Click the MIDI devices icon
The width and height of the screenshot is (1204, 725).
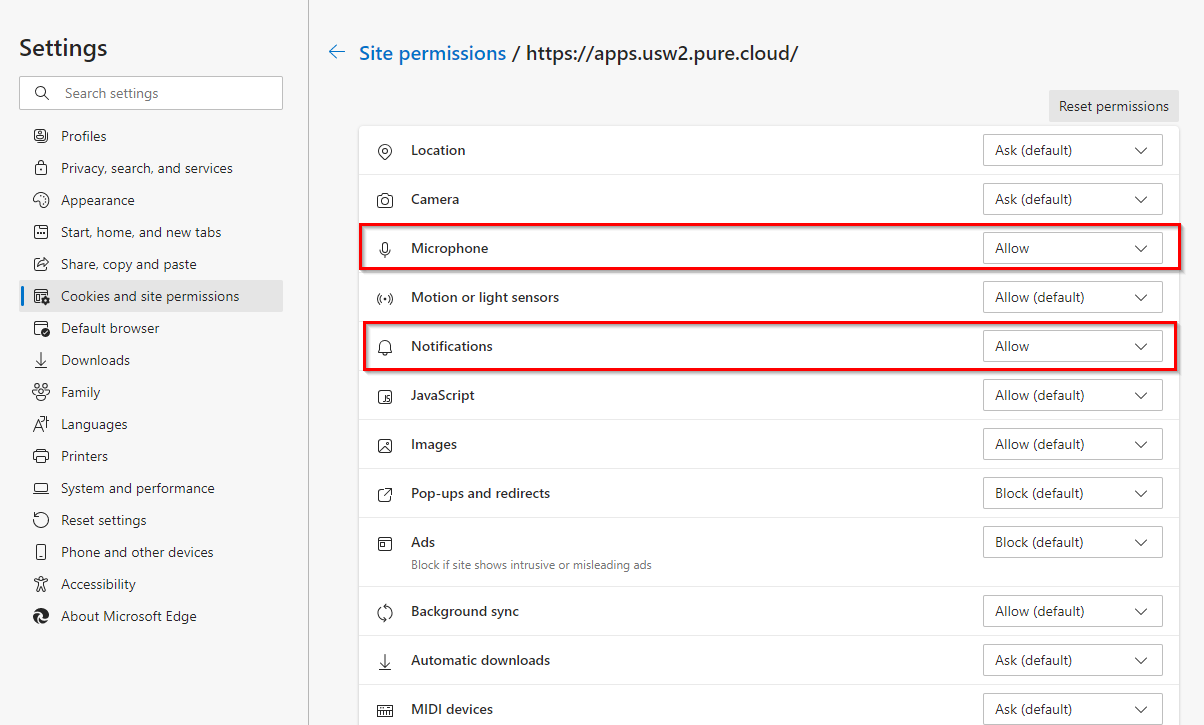(385, 710)
